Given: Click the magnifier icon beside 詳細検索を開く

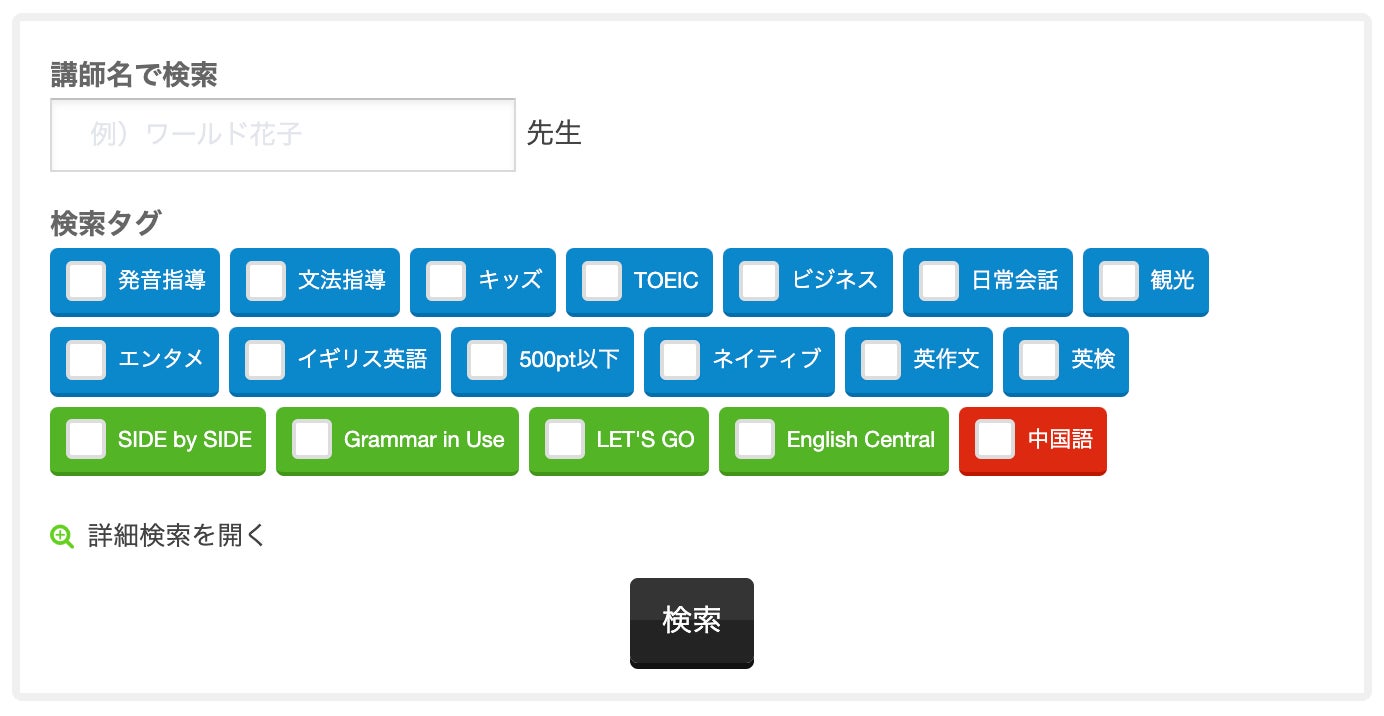Looking at the screenshot, I should click(x=62, y=537).
